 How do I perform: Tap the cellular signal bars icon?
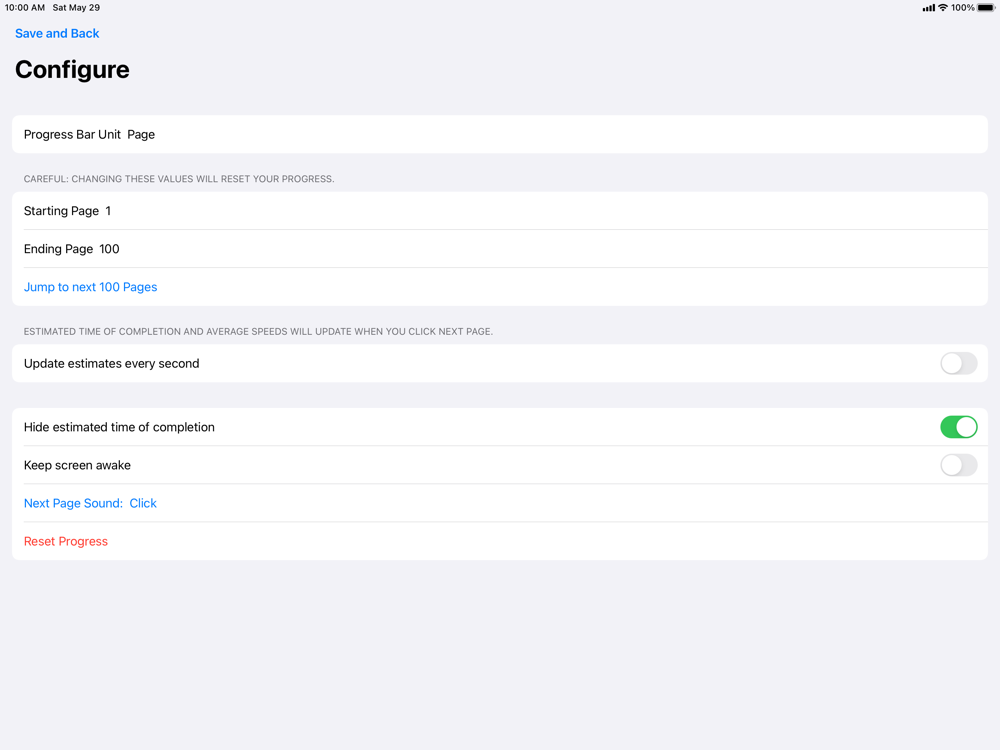pos(929,8)
